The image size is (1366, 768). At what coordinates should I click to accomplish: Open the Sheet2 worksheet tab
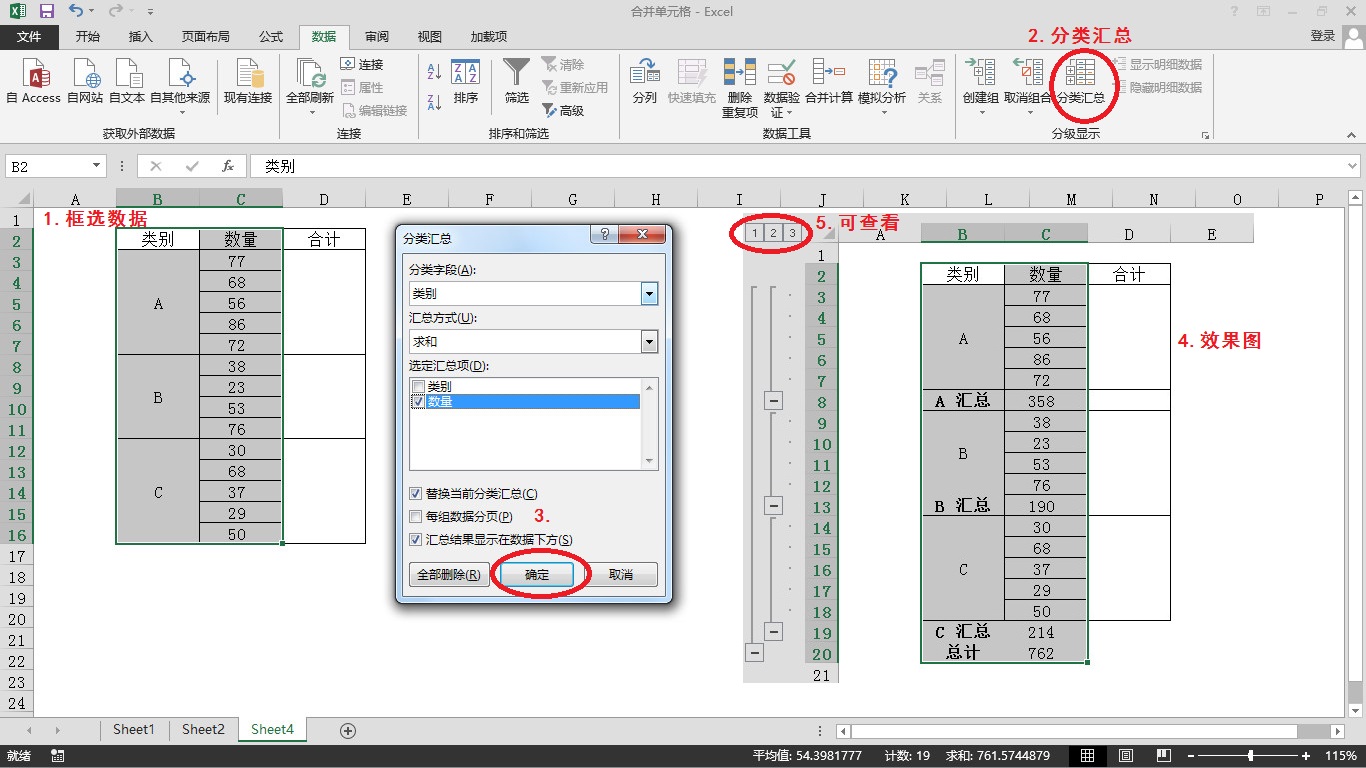[203, 730]
